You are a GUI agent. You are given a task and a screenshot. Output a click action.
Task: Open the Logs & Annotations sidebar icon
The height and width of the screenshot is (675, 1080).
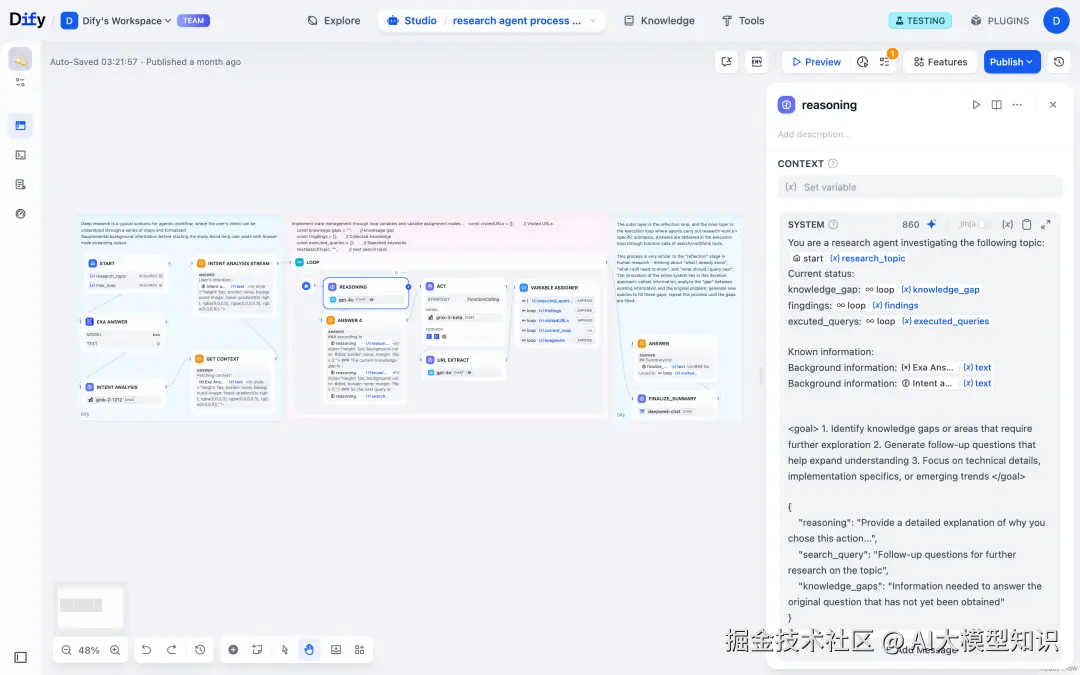pos(21,185)
